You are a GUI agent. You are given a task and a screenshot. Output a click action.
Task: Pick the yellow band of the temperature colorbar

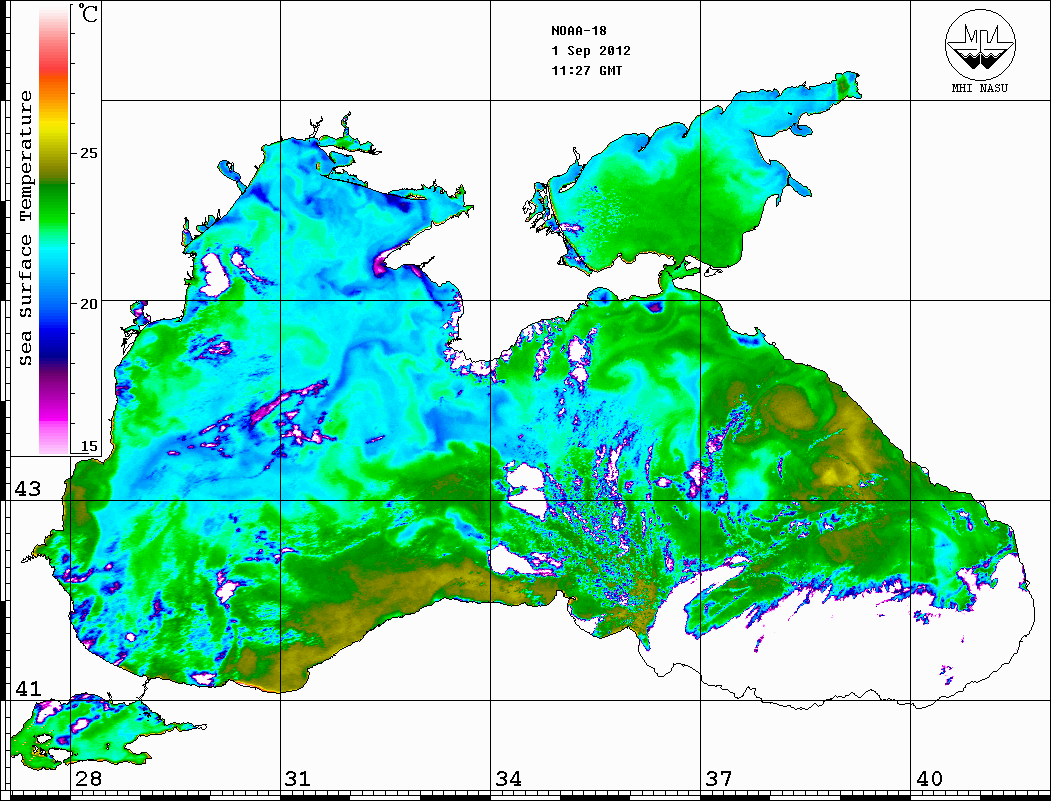click(x=54, y=127)
